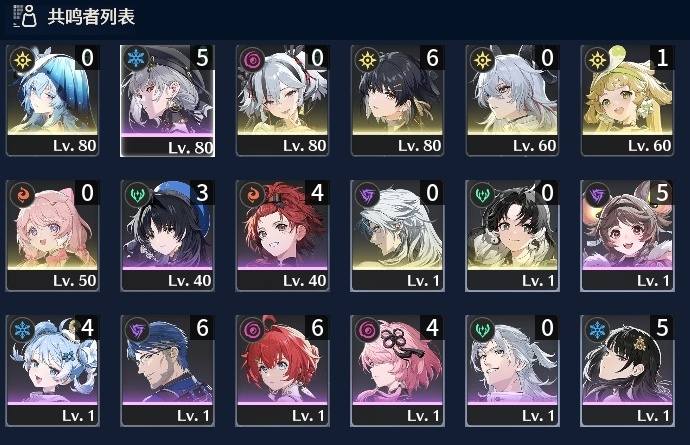Select the black long-haired character in bottom row

click(628, 371)
